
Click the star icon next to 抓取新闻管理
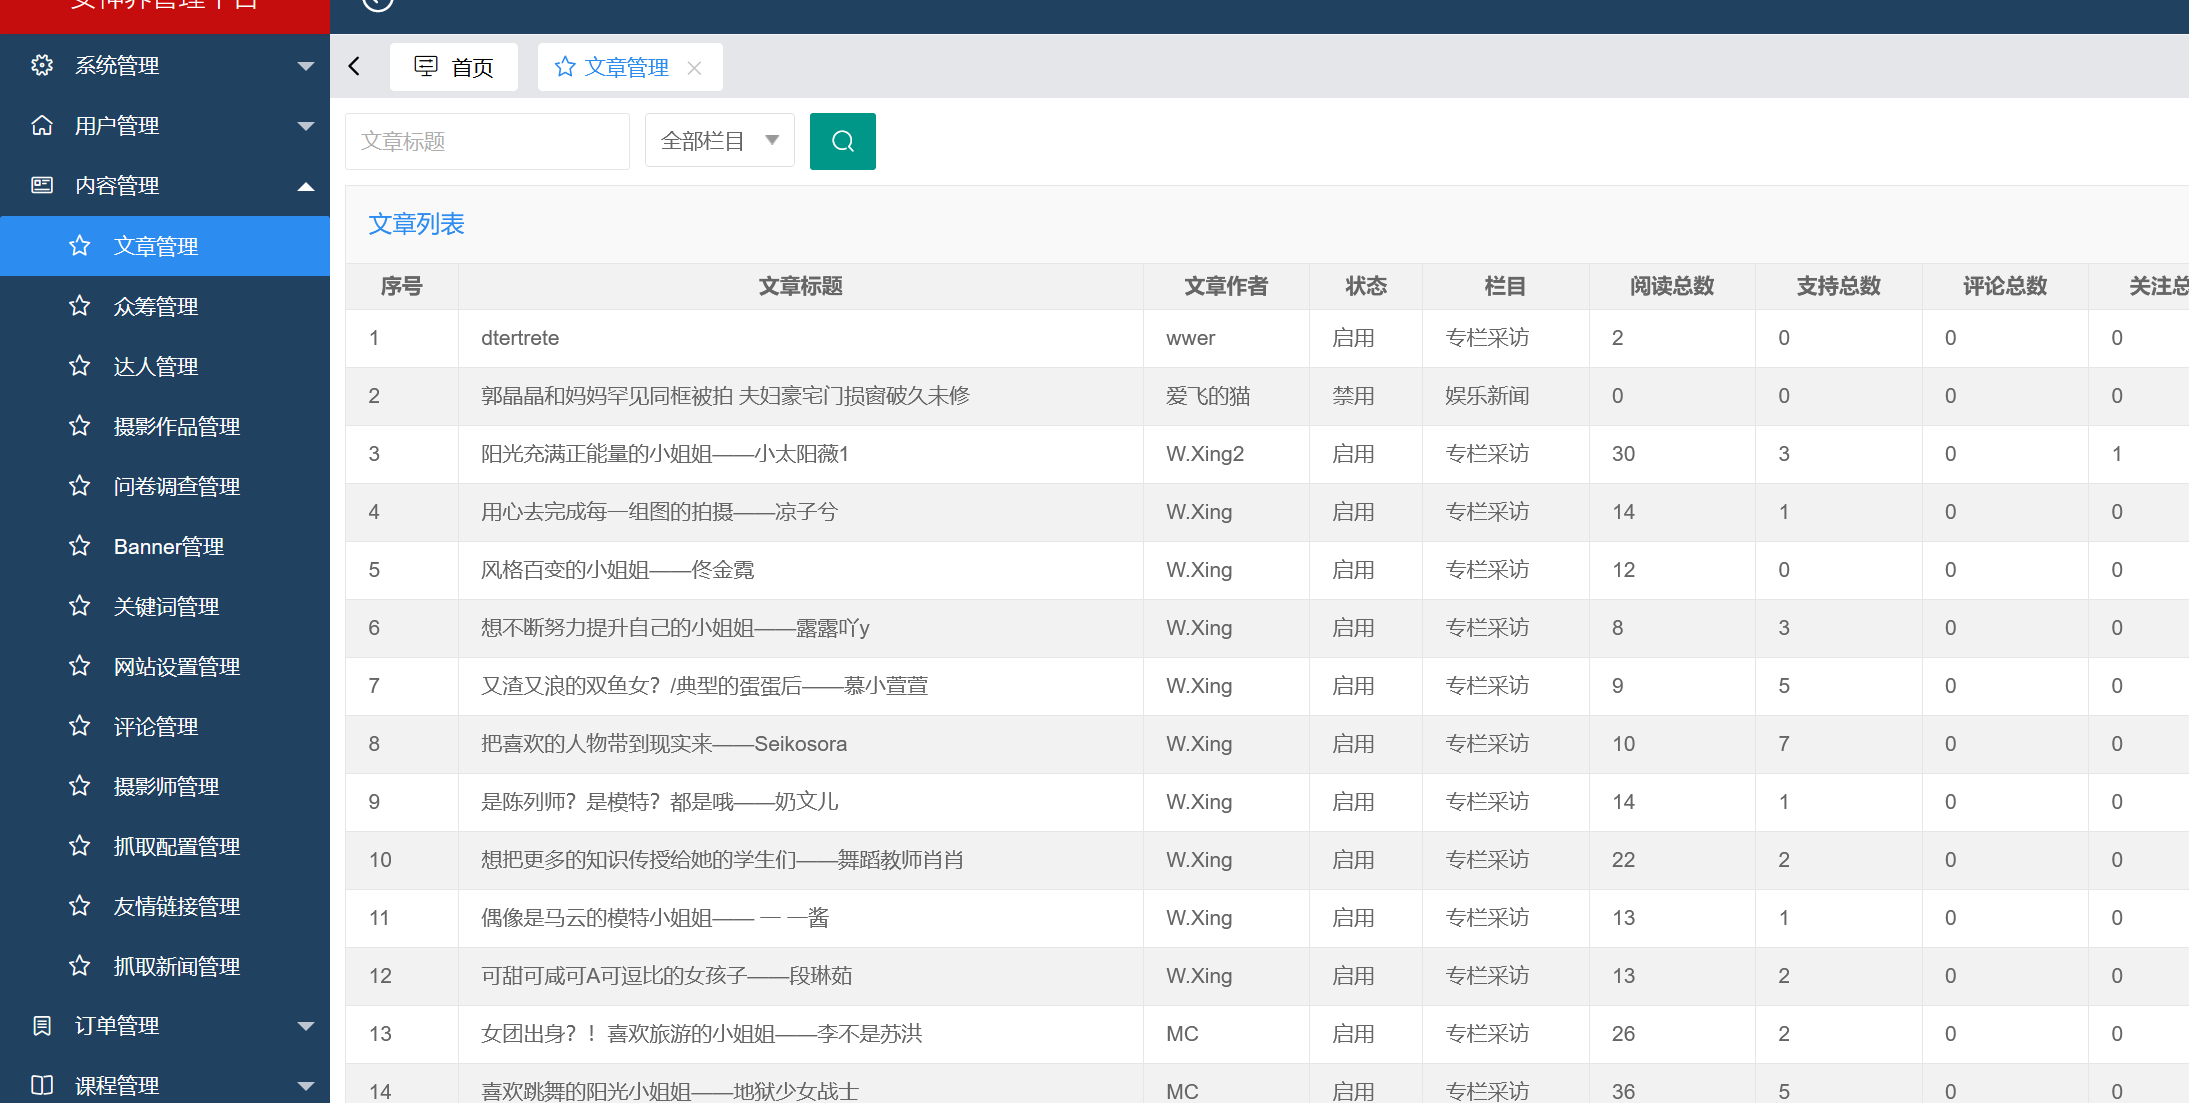(80, 966)
